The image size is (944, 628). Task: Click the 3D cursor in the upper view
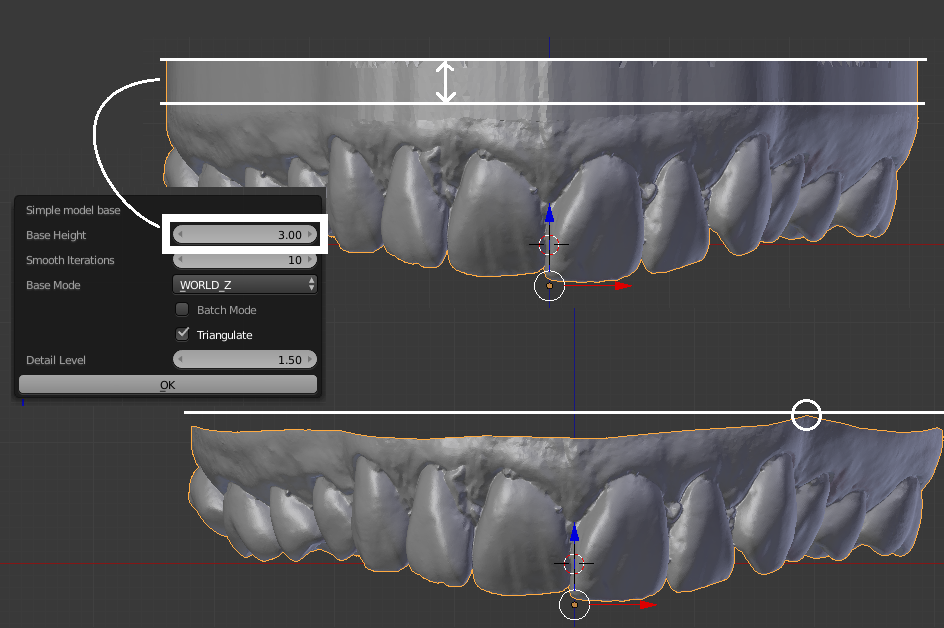point(548,244)
